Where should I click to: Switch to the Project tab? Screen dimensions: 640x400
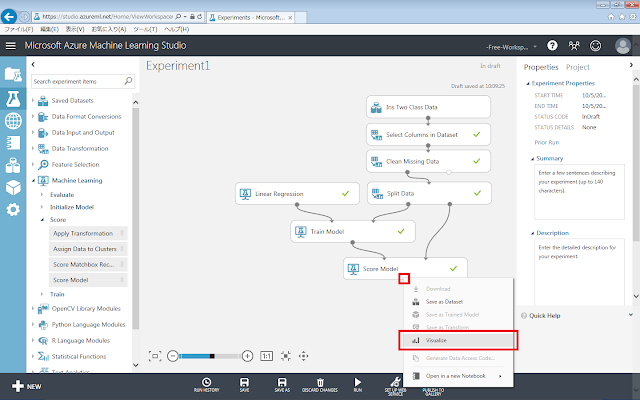[579, 67]
